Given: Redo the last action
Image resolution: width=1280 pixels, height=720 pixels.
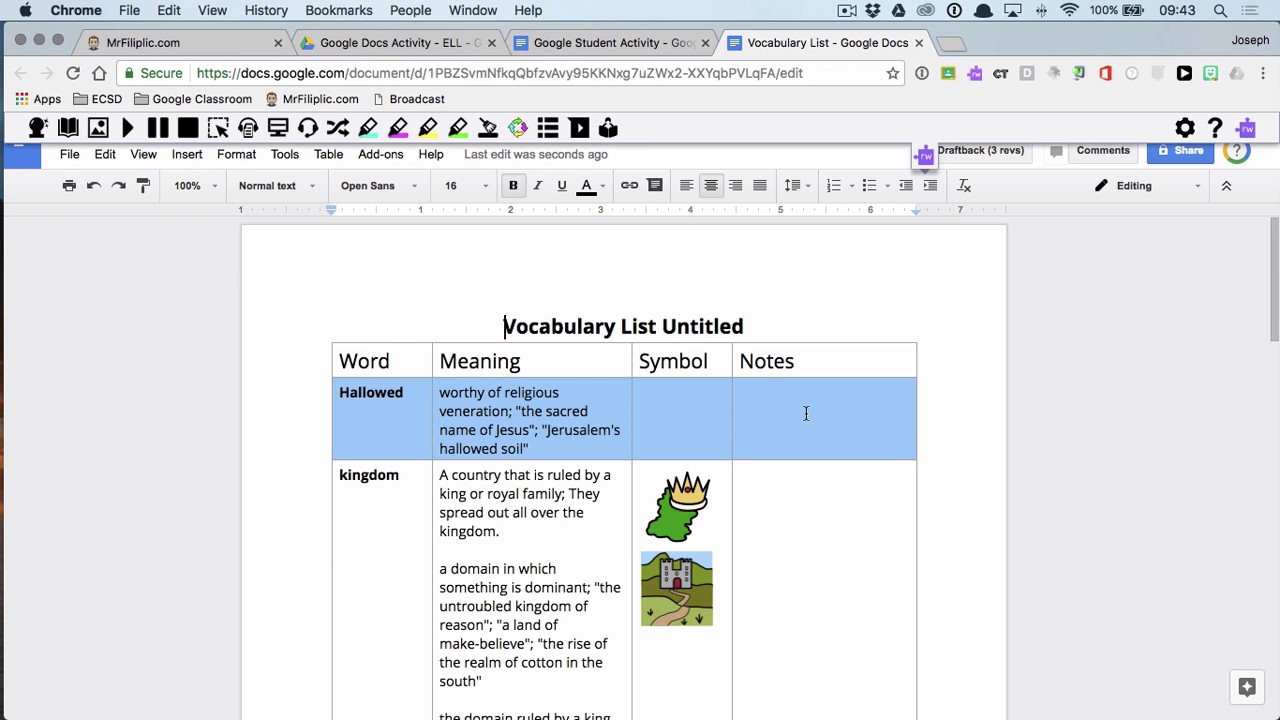Looking at the screenshot, I should tap(118, 186).
